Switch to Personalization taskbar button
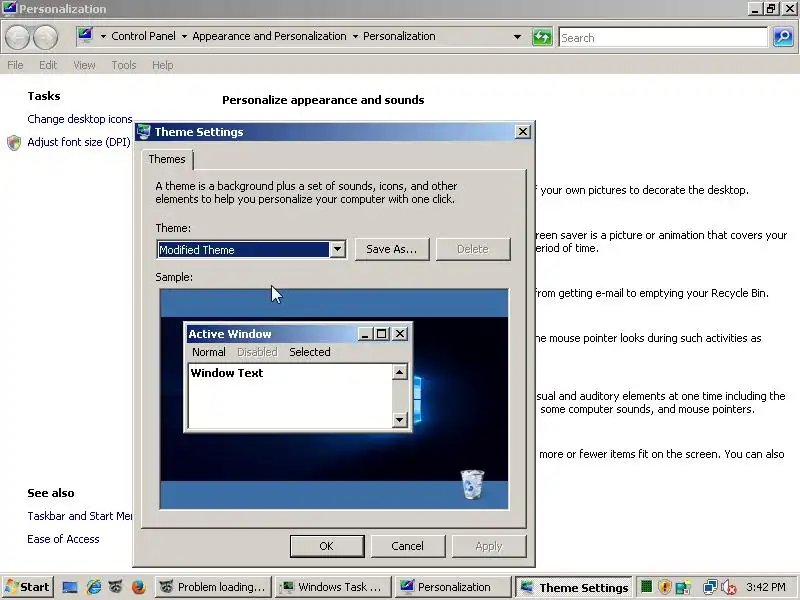This screenshot has height=600, width=800. point(453,587)
